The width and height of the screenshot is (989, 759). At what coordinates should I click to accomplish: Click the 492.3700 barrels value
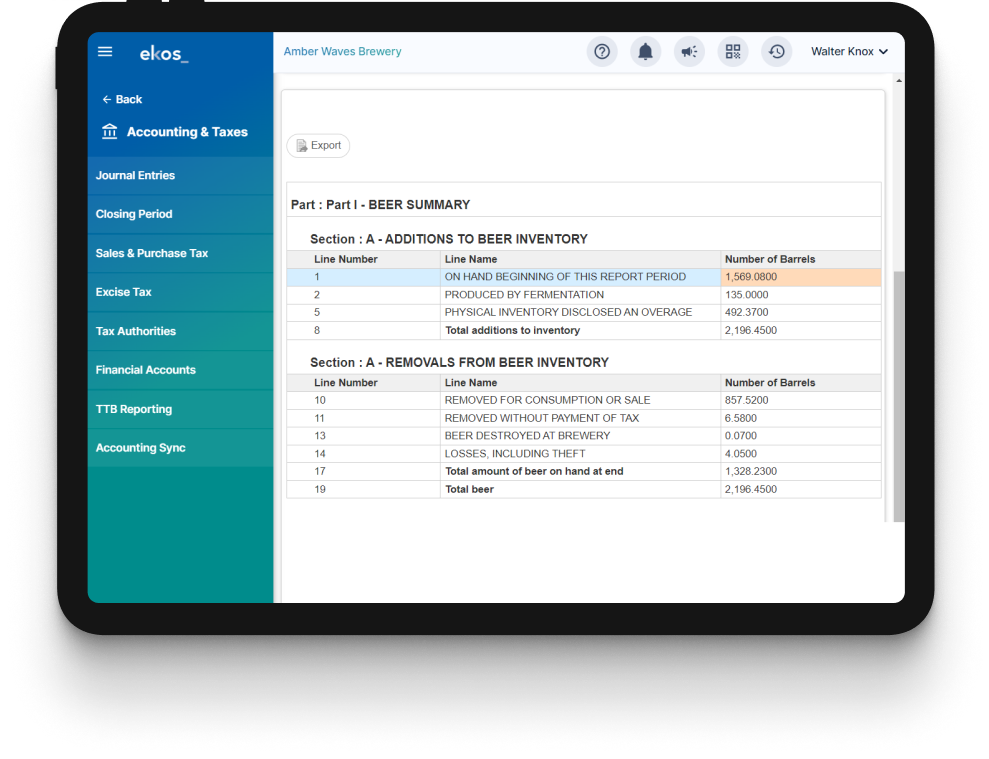click(x=746, y=312)
